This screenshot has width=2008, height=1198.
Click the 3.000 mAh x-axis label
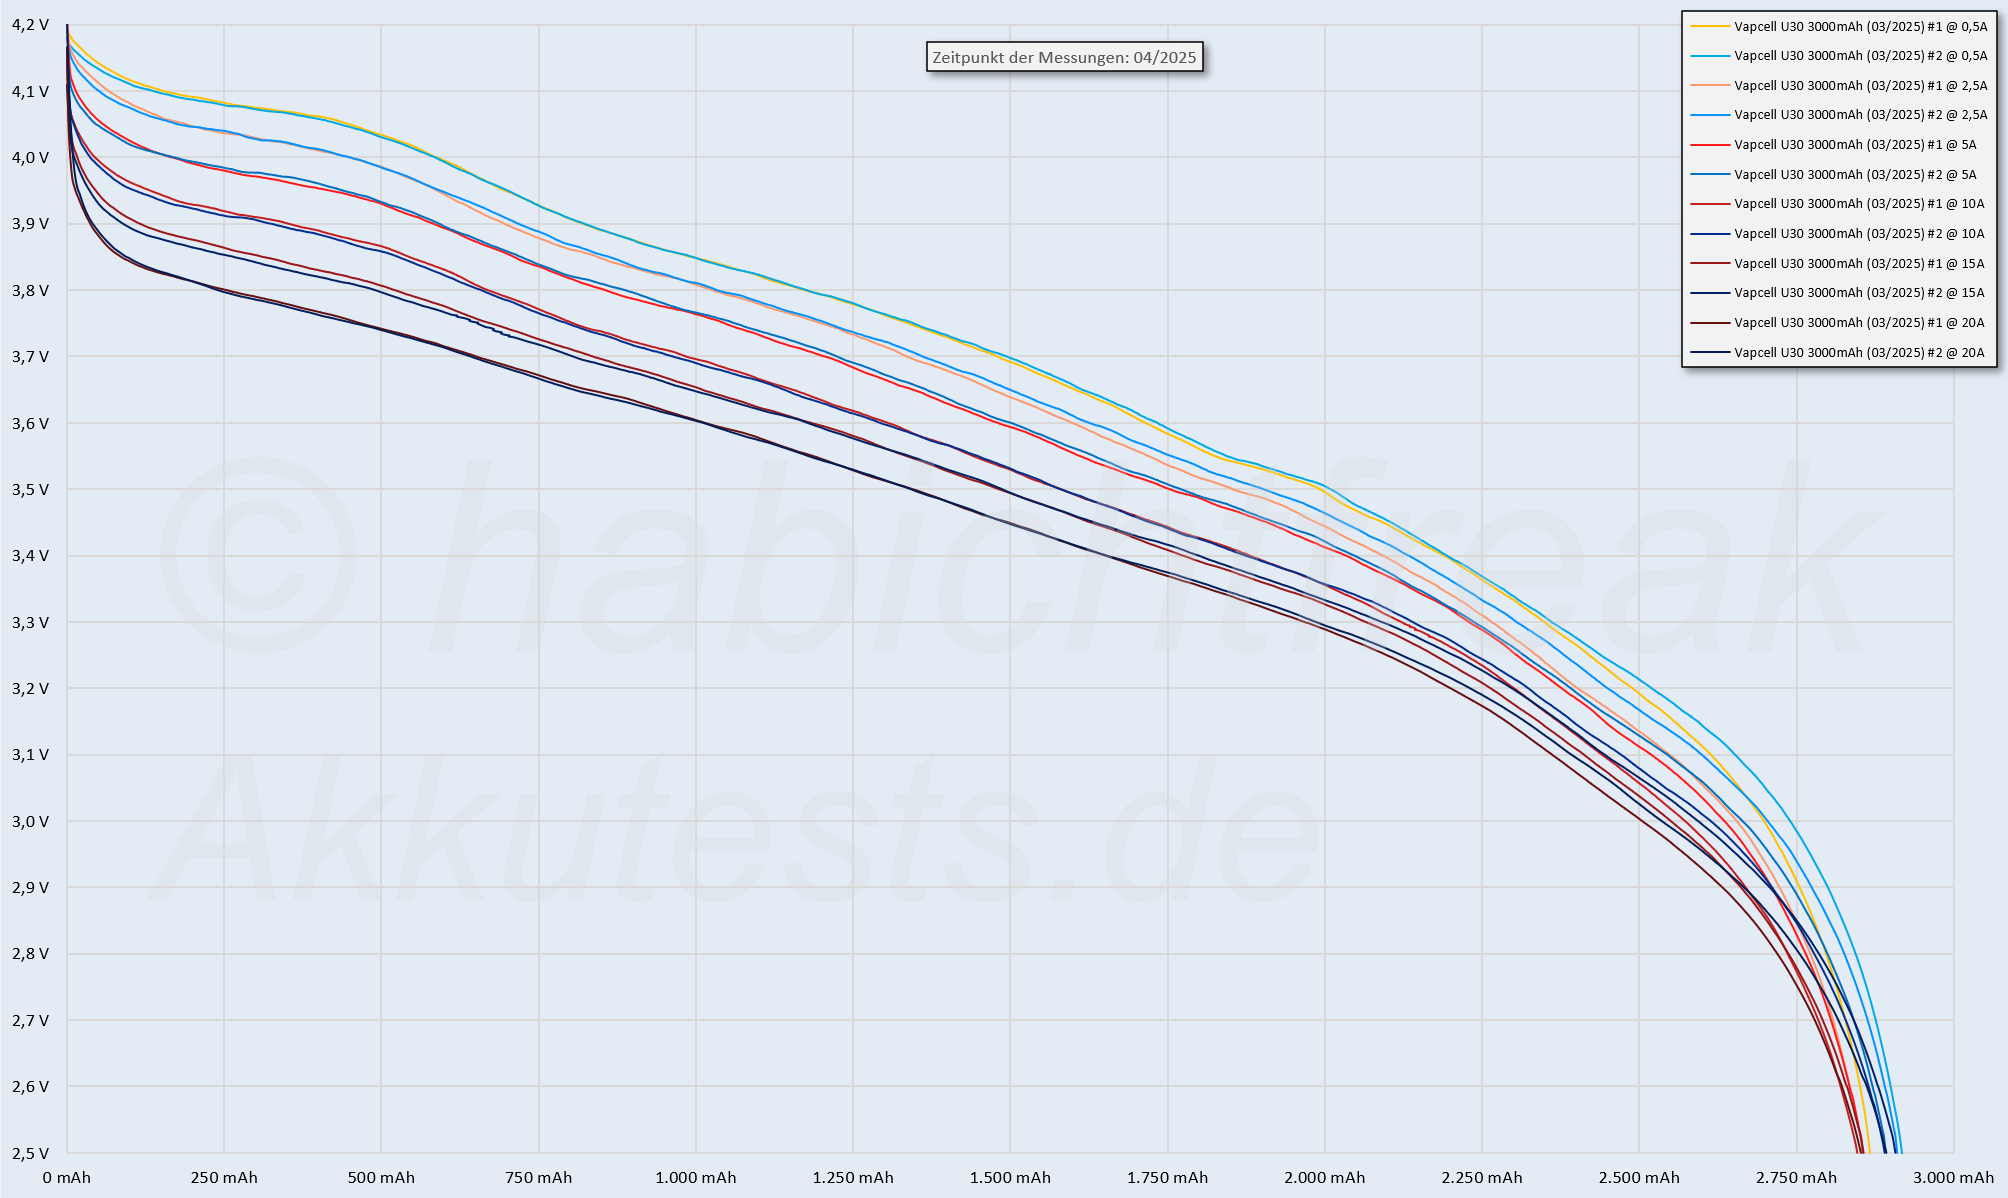1953,1178
